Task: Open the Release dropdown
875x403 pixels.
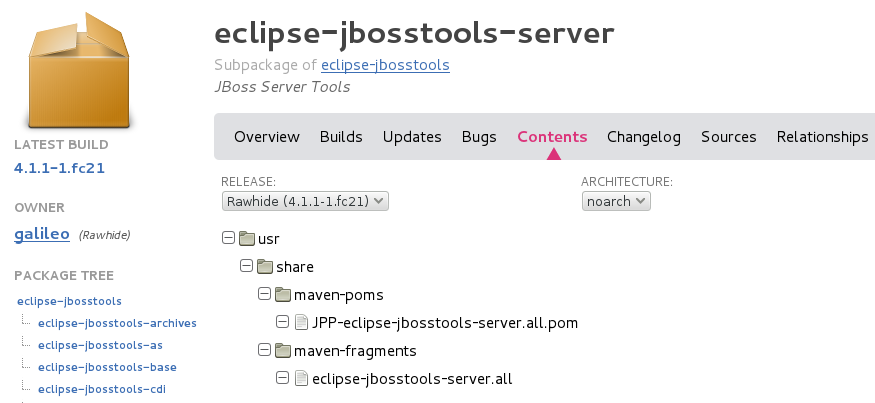Action: (x=305, y=201)
